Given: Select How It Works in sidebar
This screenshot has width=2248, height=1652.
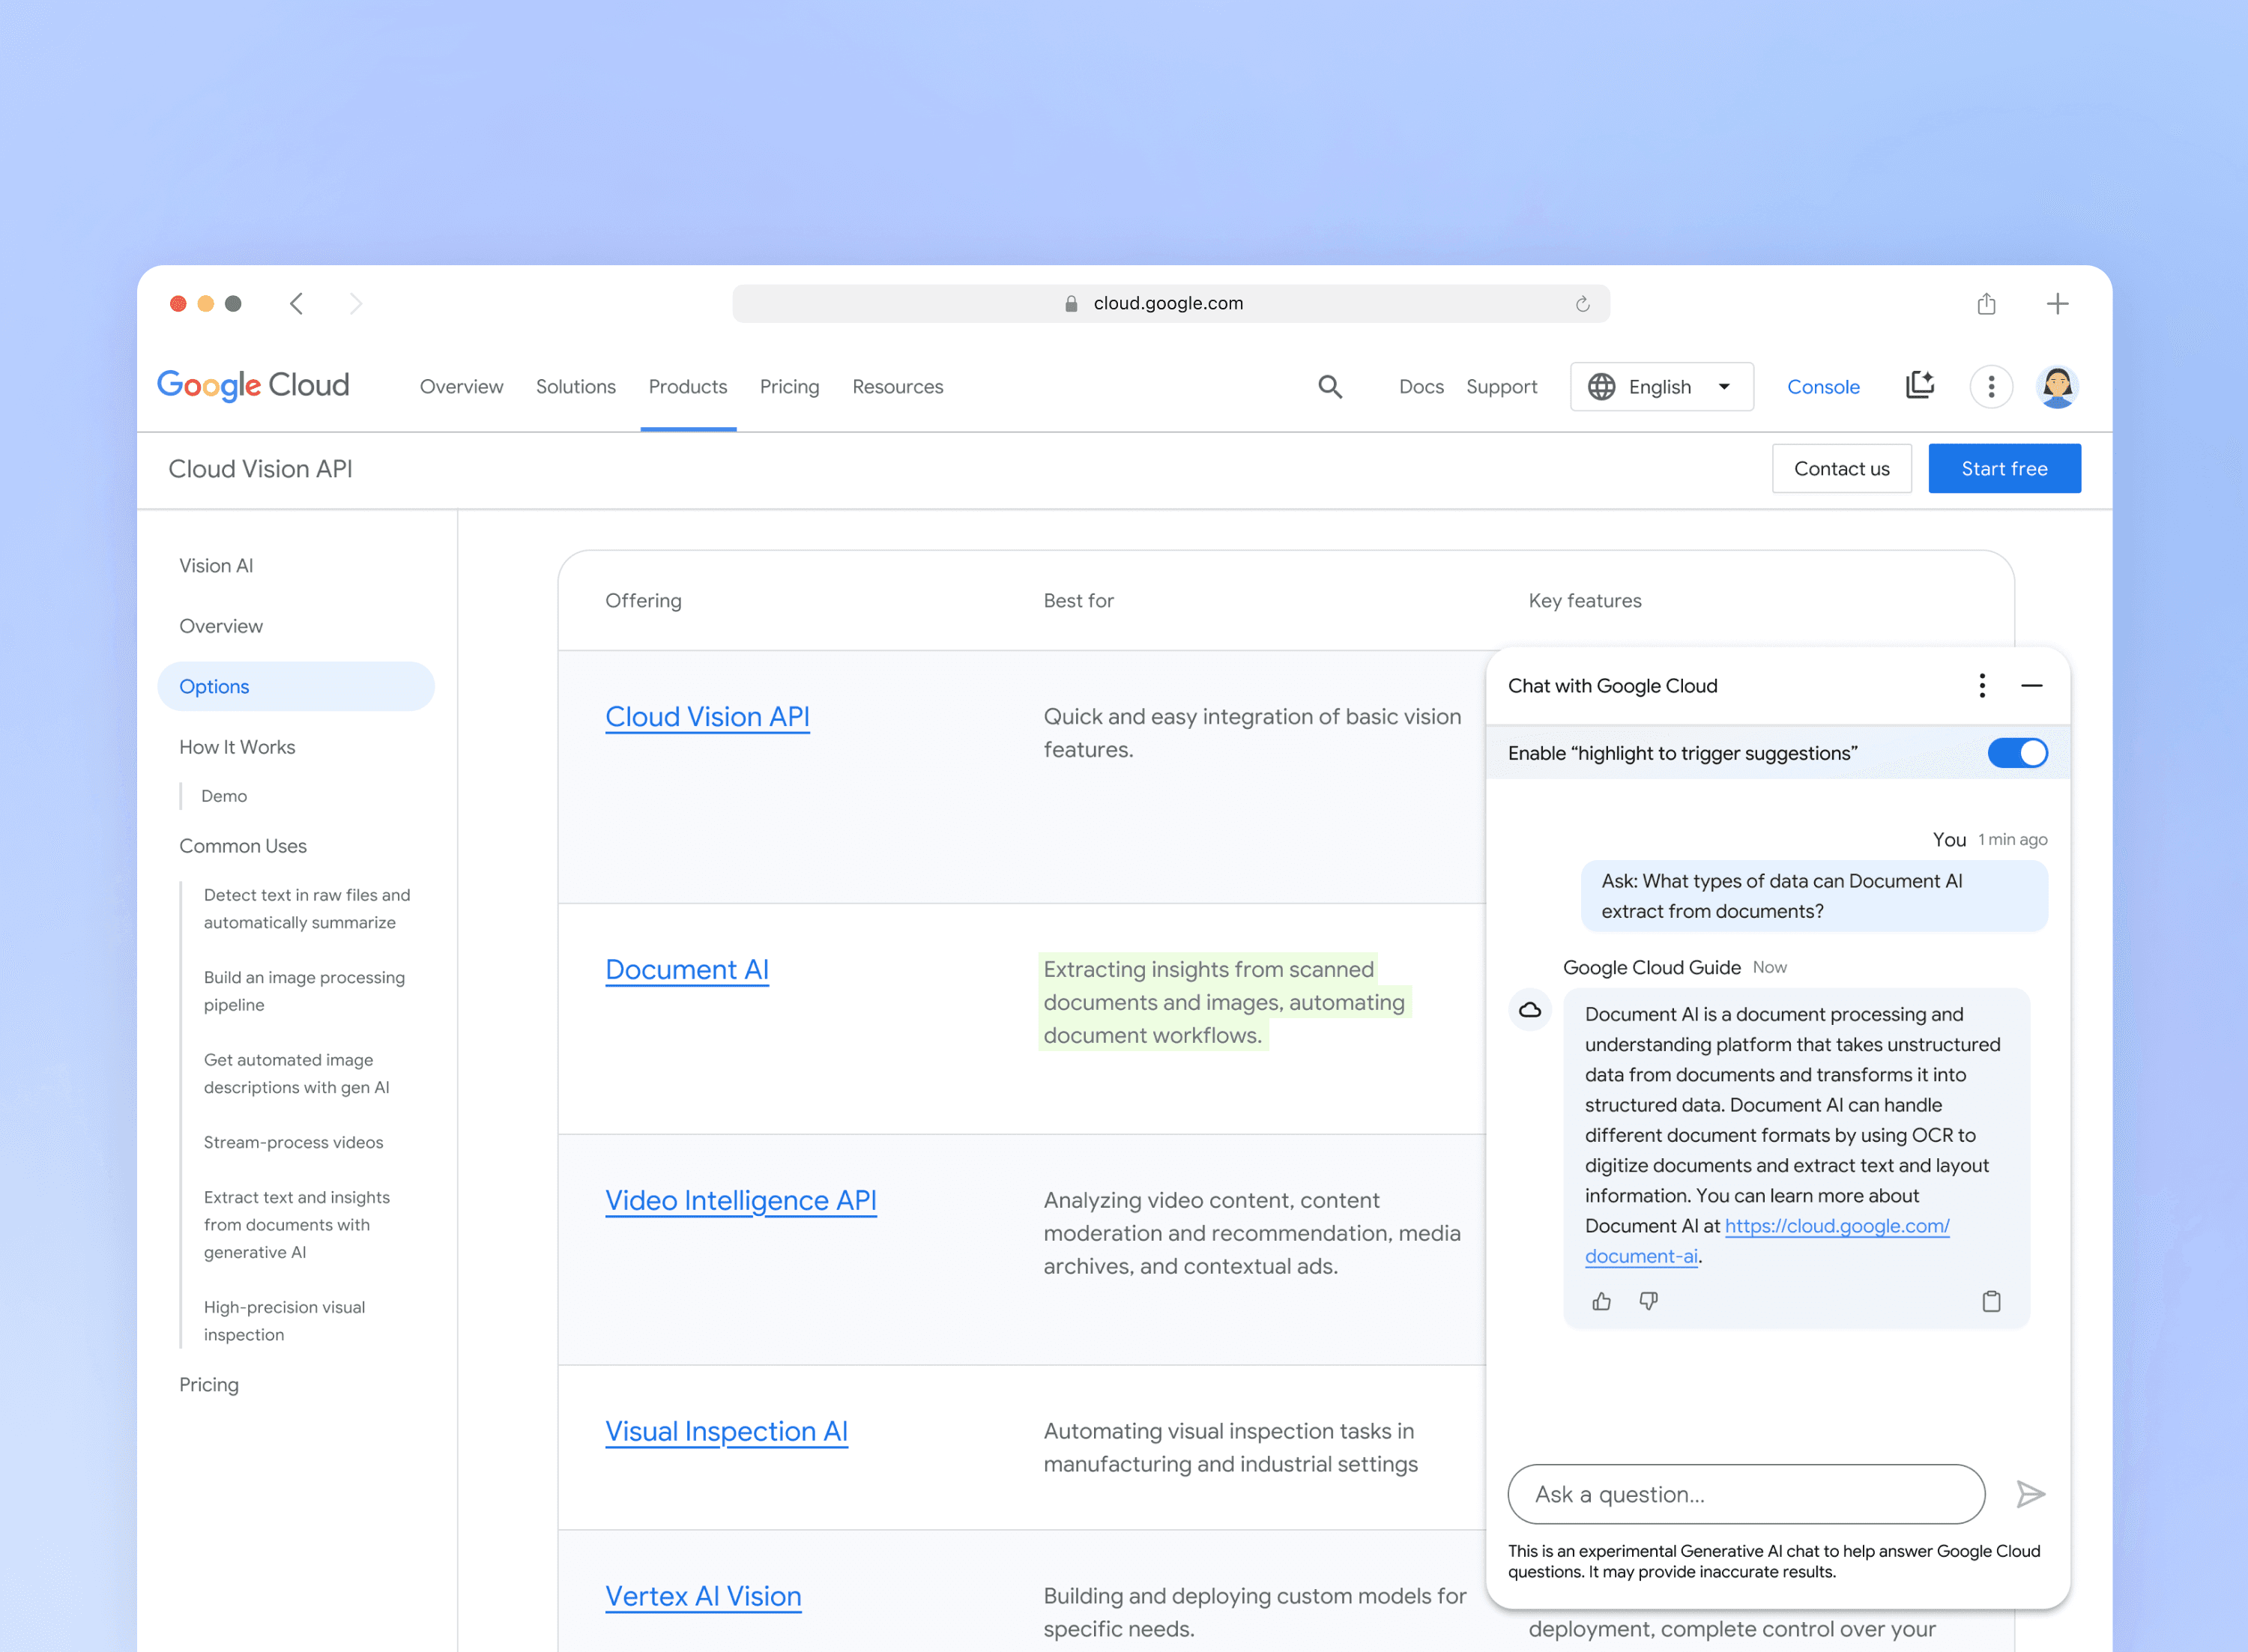Looking at the screenshot, I should coord(237,747).
